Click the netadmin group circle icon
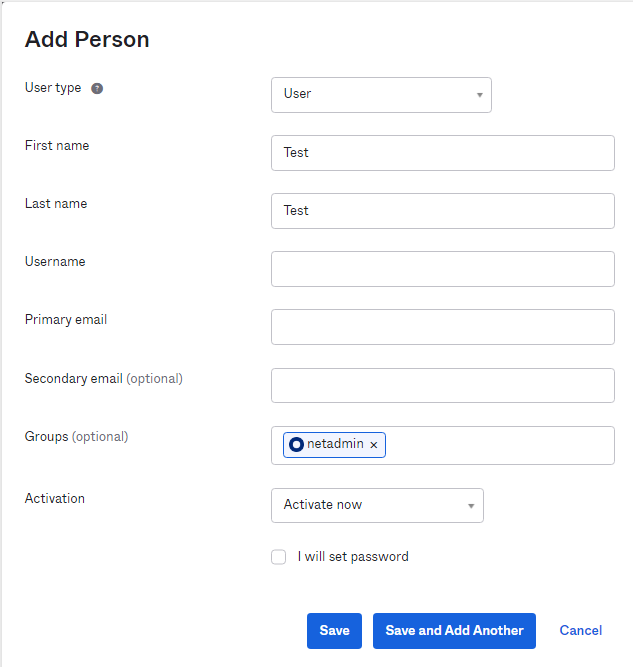 (296, 444)
